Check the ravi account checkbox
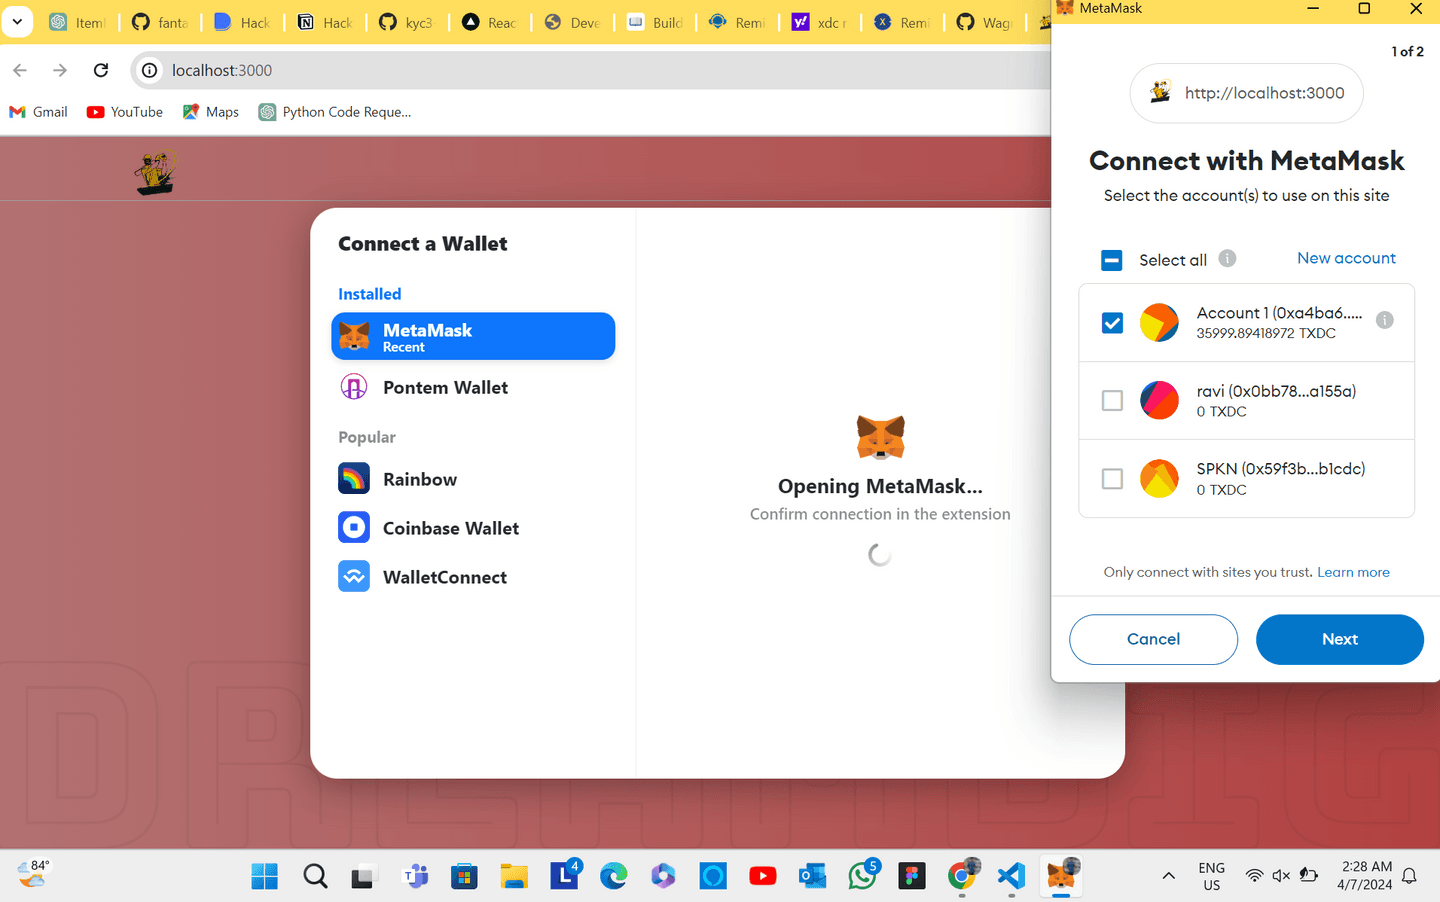1440x902 pixels. tap(1112, 400)
